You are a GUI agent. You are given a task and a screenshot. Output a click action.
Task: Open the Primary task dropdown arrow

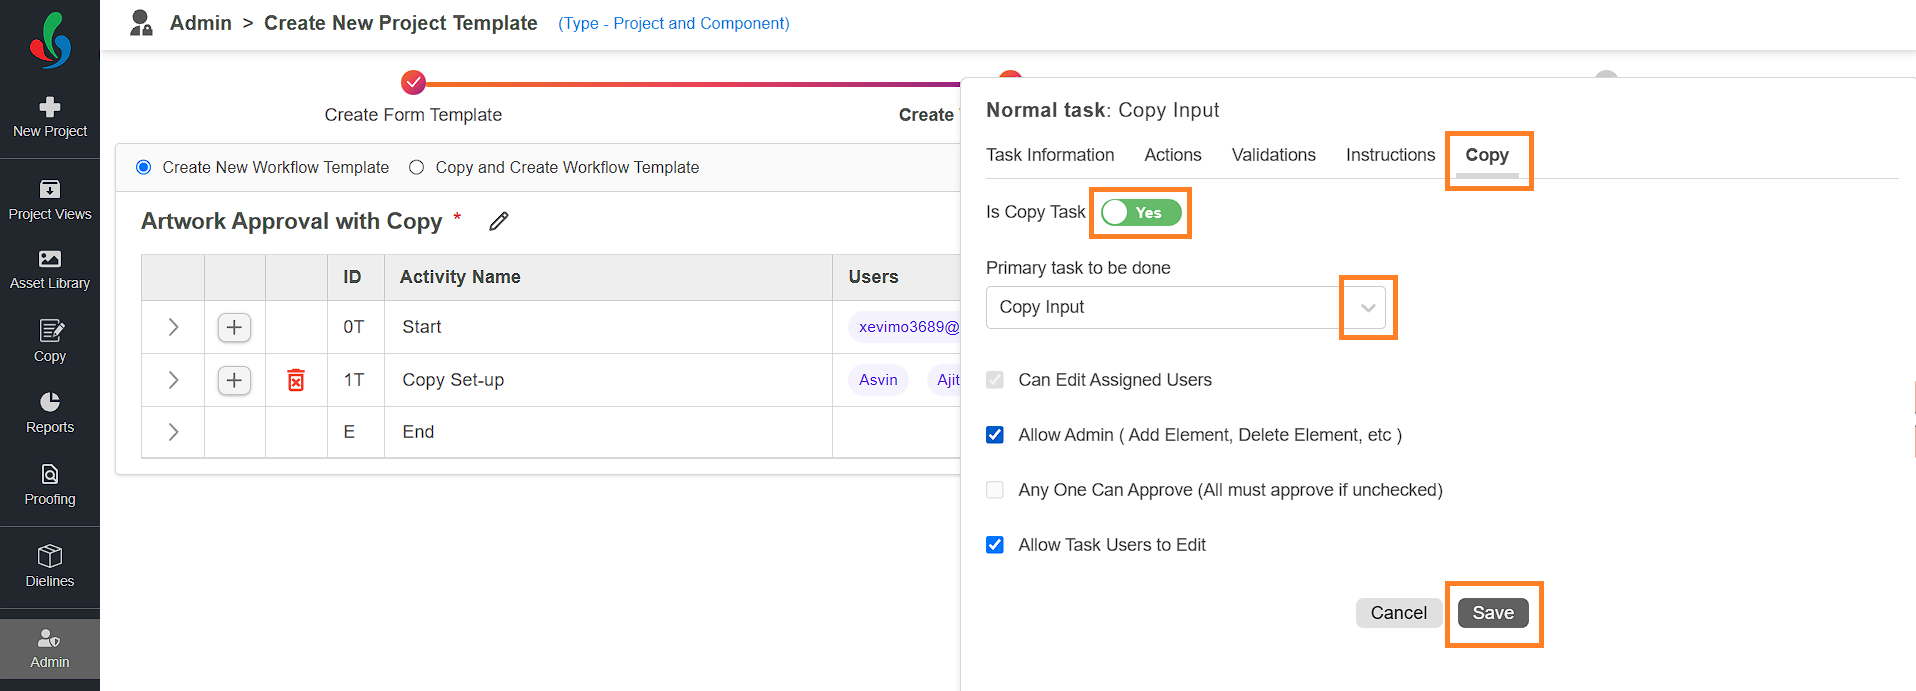(1368, 307)
